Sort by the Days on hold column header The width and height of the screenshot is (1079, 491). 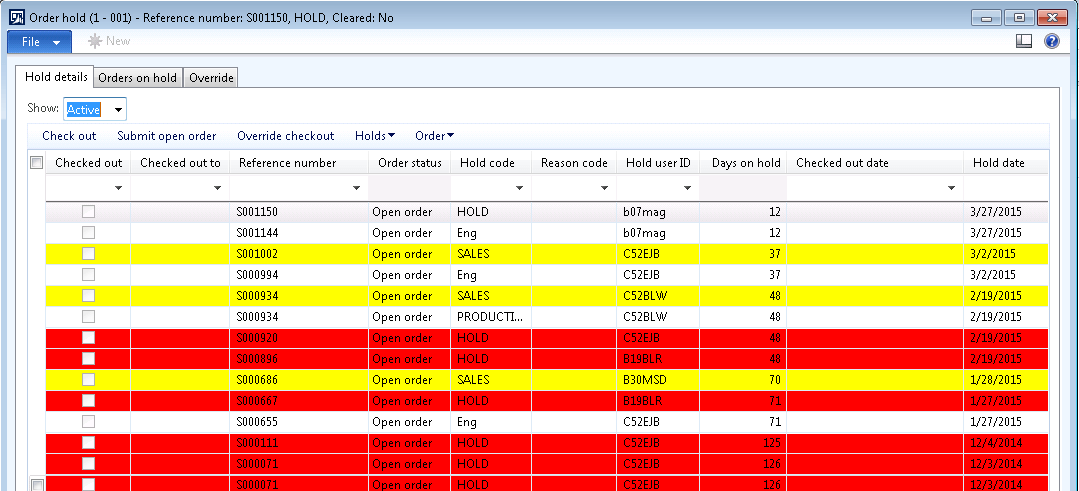coord(745,163)
